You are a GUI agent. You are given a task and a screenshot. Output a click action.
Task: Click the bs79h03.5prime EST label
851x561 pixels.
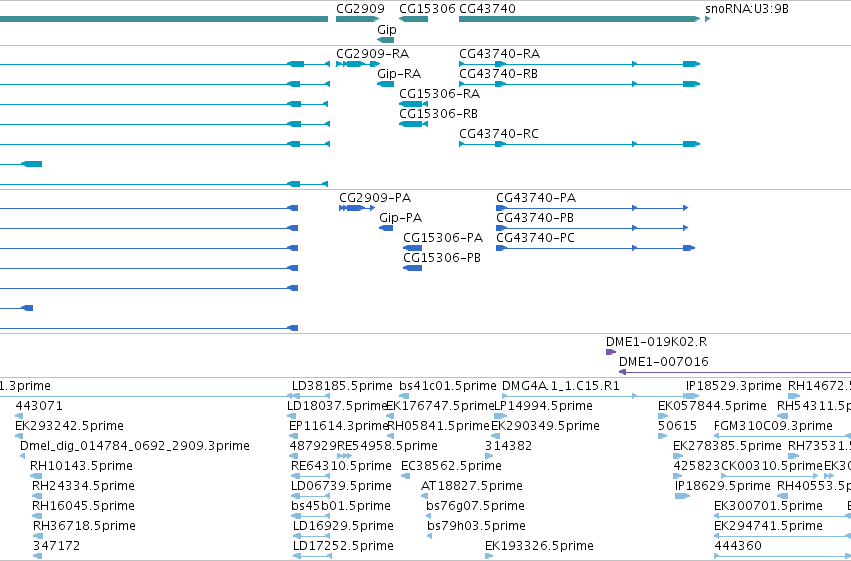(x=476, y=526)
